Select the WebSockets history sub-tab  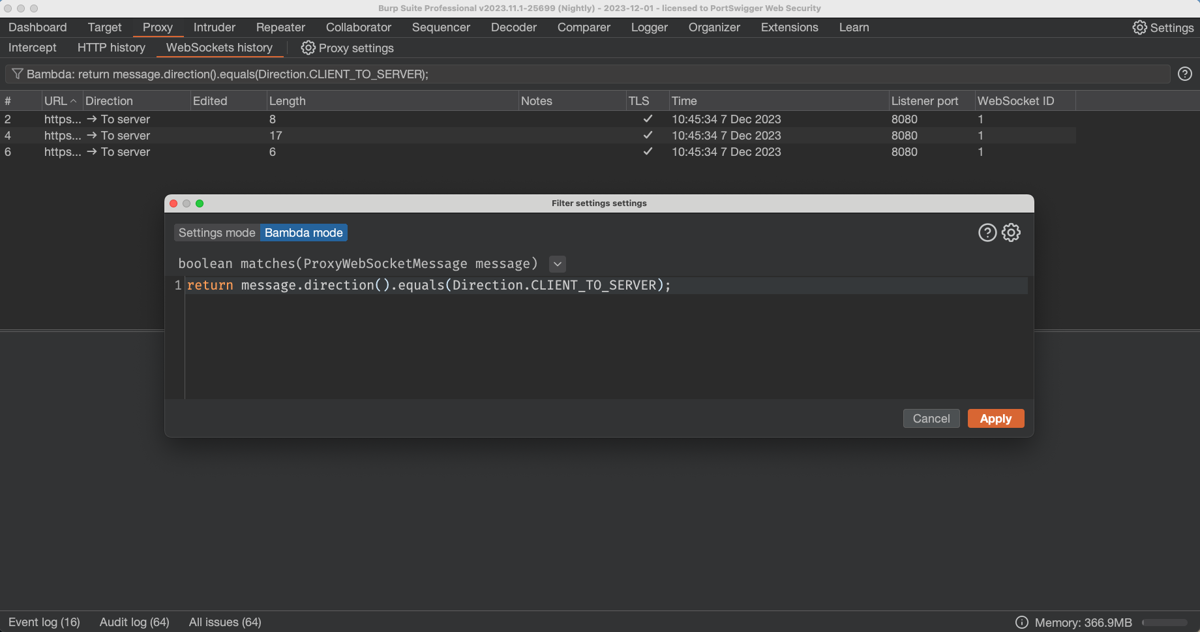pos(219,48)
